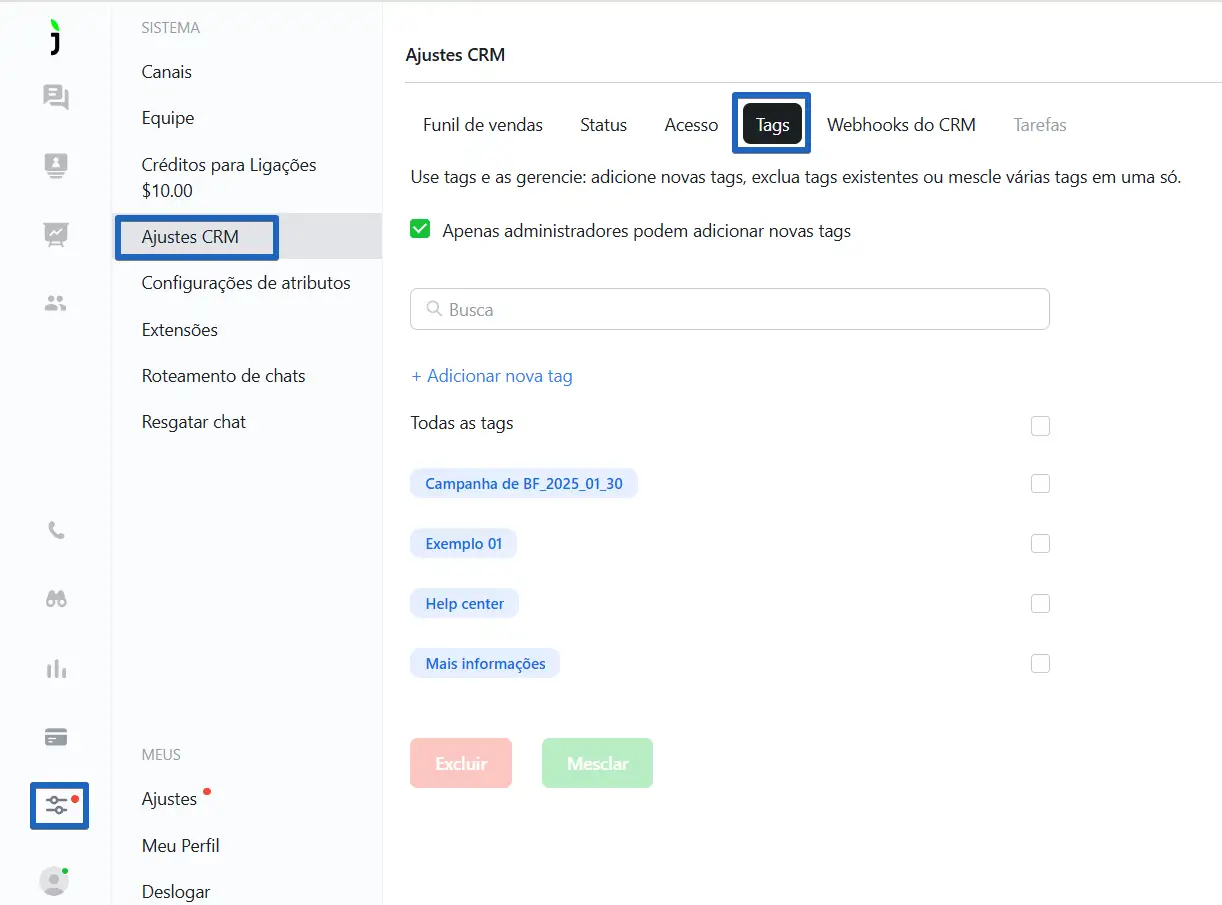Uncheck 'Apenas administradores podem adicionar novas tags'
Viewport: 1222px width, 905px height.
click(420, 231)
